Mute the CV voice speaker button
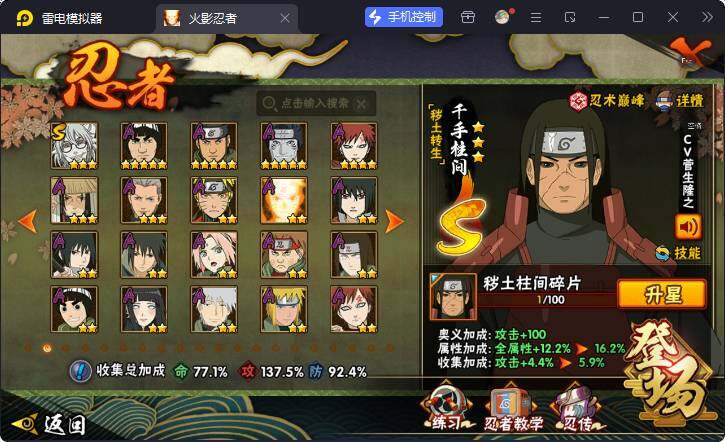Viewport: 725px width, 442px height. tap(688, 227)
